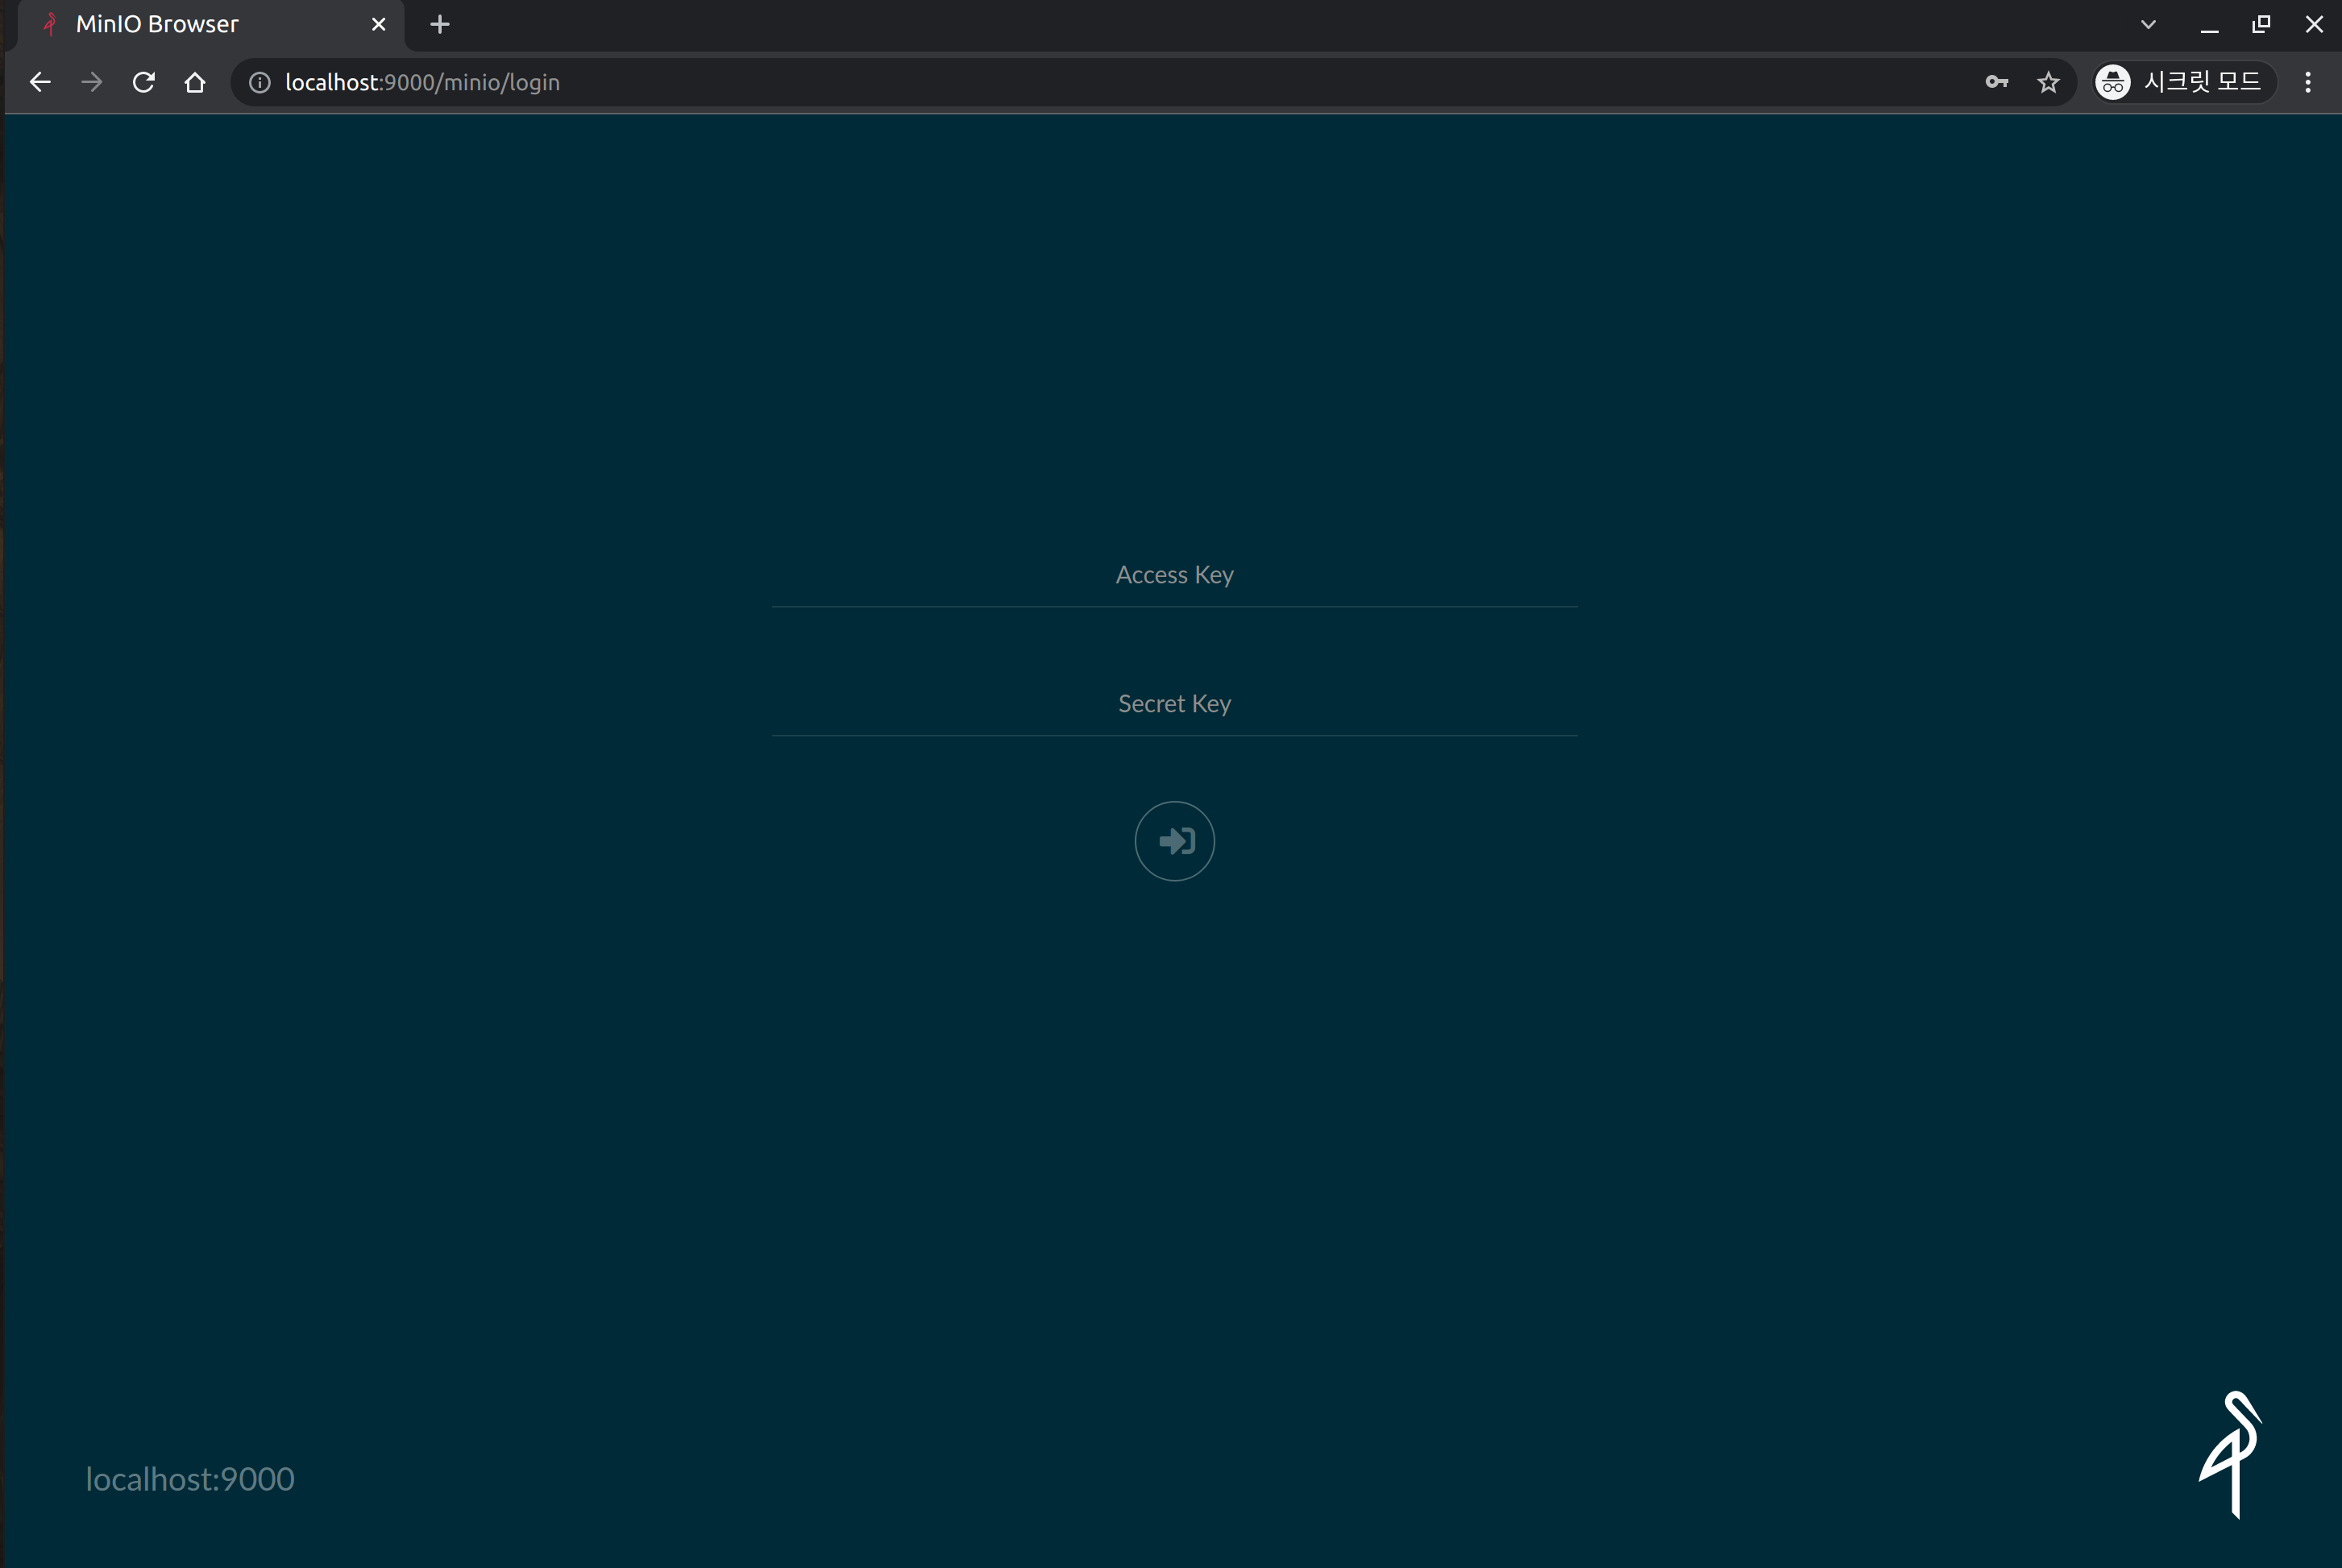Screen dimensions: 2342x1568
Task: Open saved passwords key icon
Action: pos(1996,82)
